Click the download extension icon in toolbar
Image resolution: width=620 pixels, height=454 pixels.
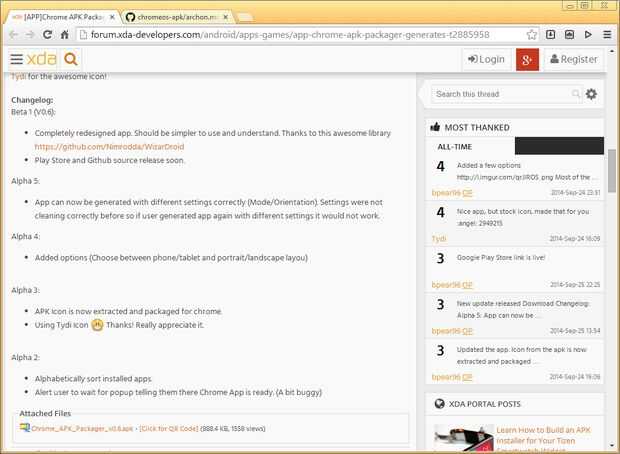pyautogui.click(x=550, y=35)
